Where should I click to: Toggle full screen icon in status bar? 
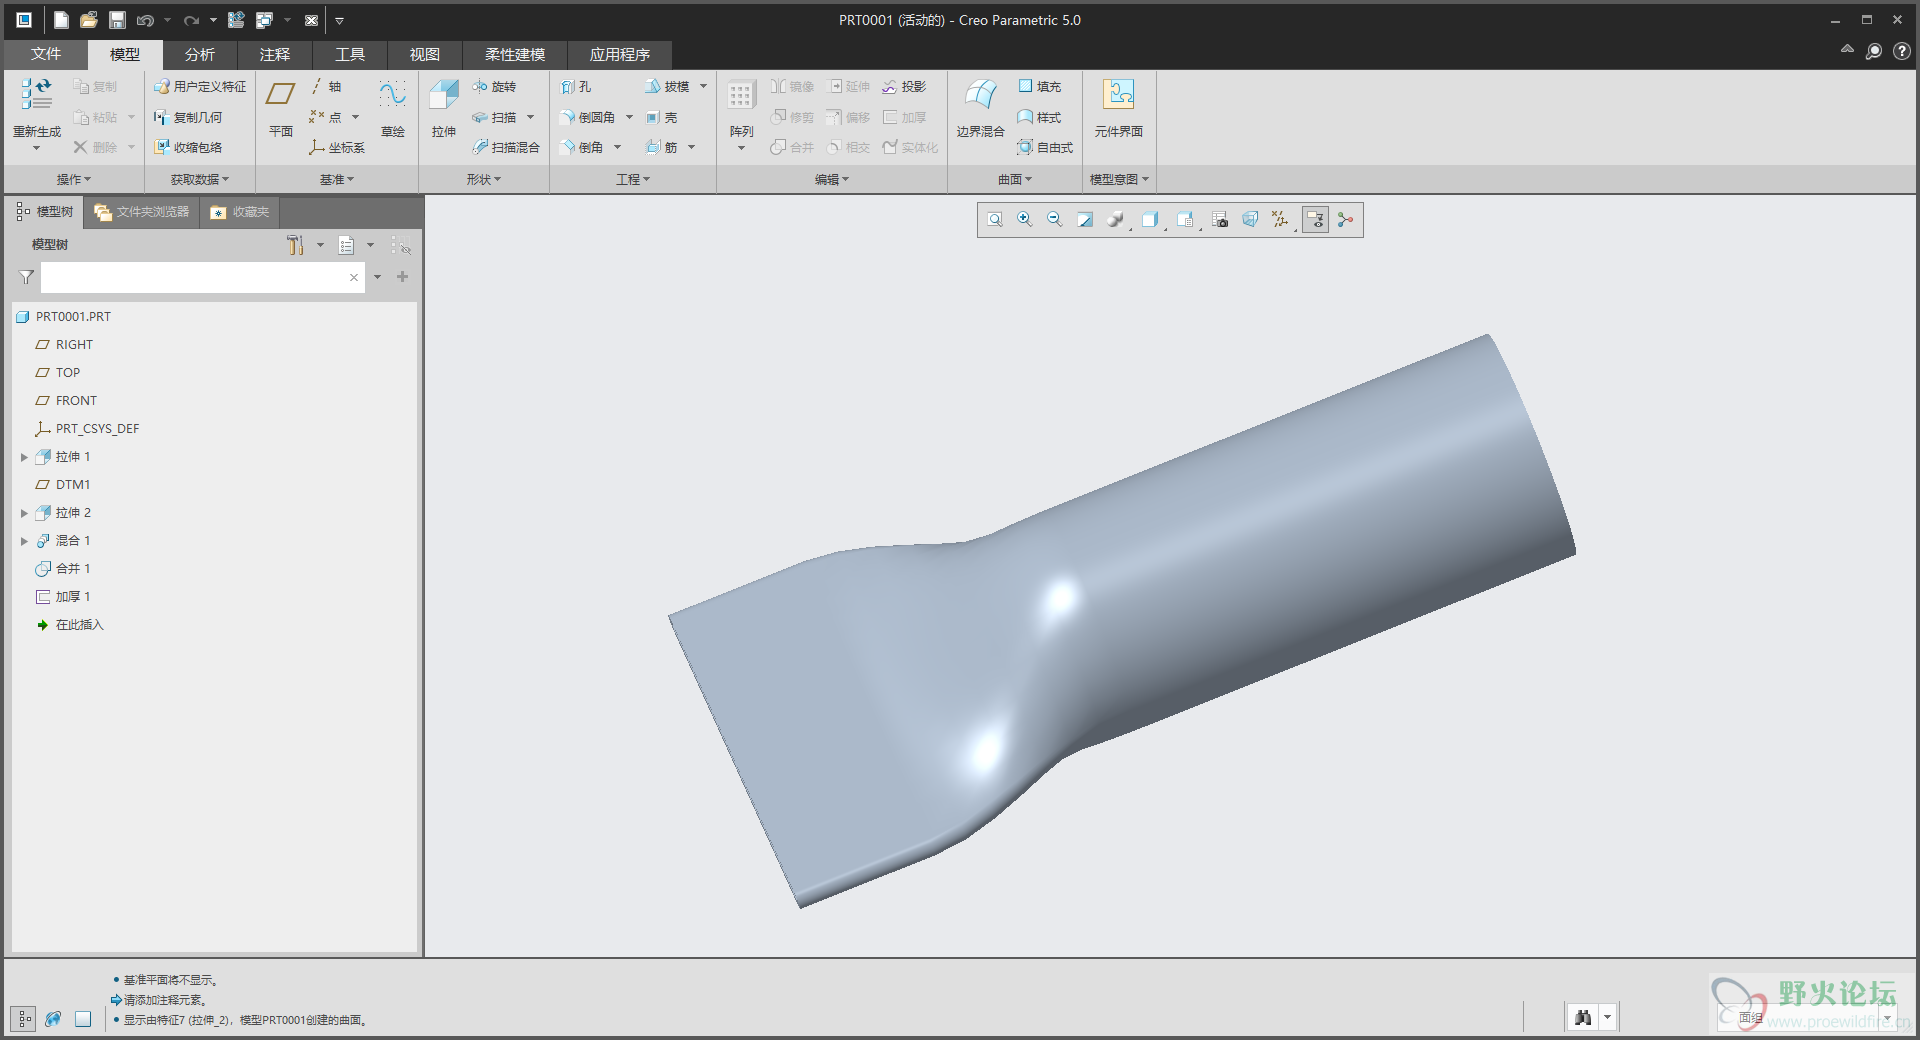83,1018
